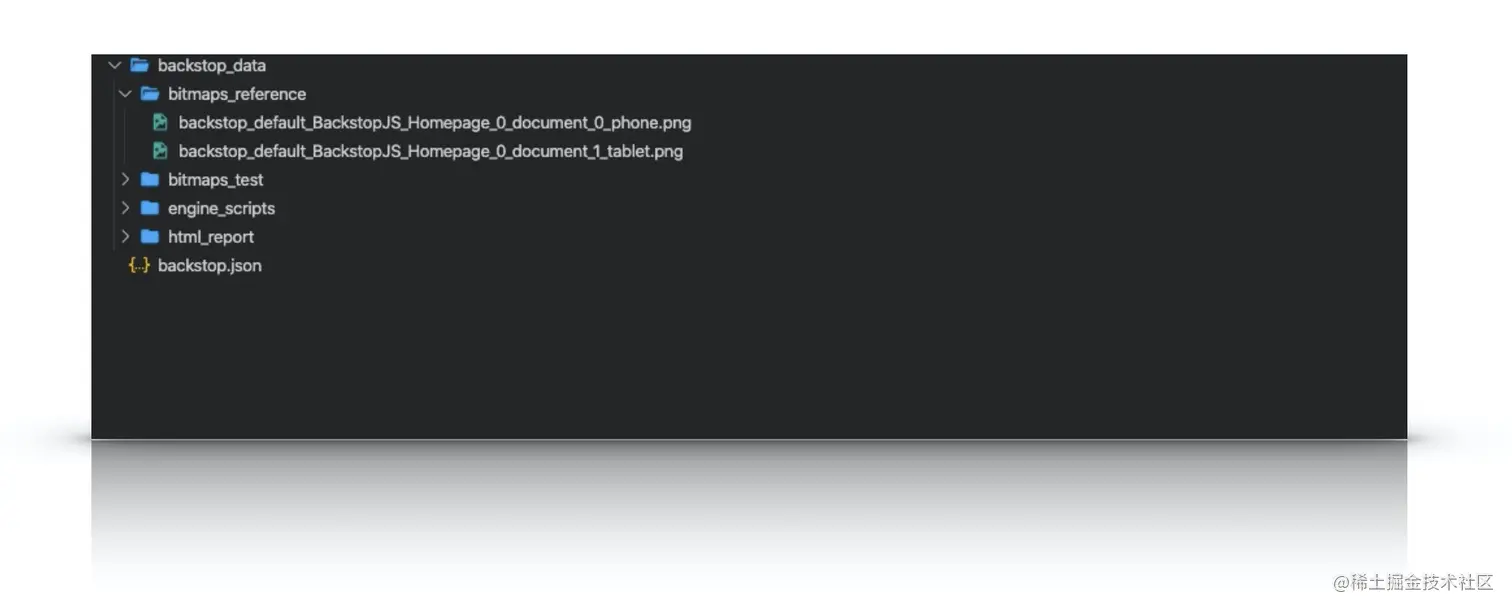Click the phone.png image file icon
This screenshot has height=611, width=1512.
coord(160,123)
